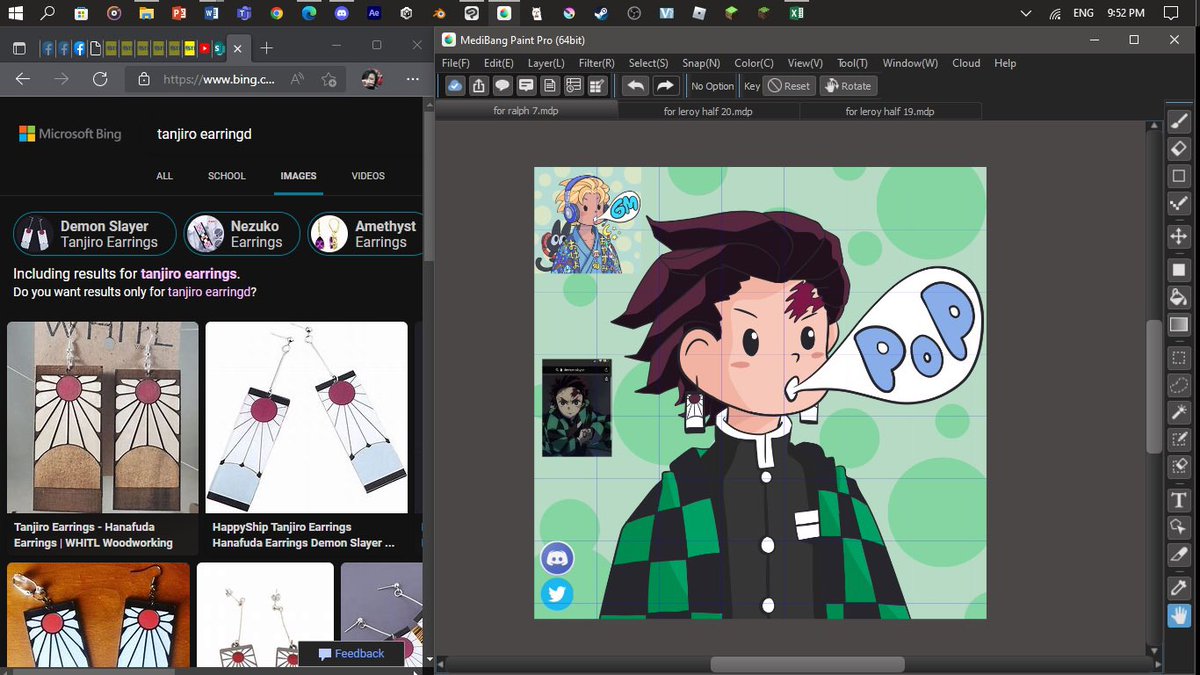Image resolution: width=1200 pixels, height=675 pixels.
Task: Click the Reset rotation button
Action: tap(789, 86)
